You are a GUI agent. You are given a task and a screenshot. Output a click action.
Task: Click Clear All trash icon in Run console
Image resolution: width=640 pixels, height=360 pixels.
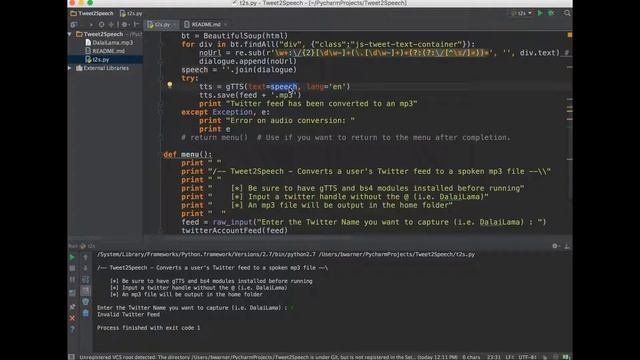tap(85, 313)
